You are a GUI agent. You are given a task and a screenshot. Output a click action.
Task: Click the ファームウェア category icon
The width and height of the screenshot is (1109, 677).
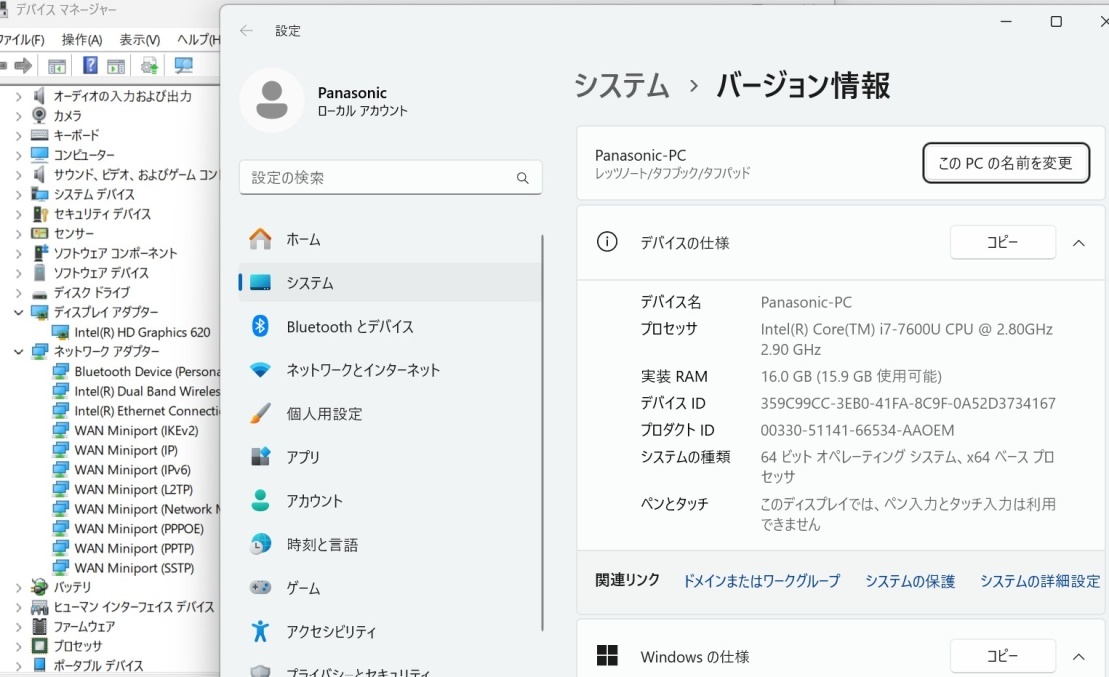(x=40, y=627)
